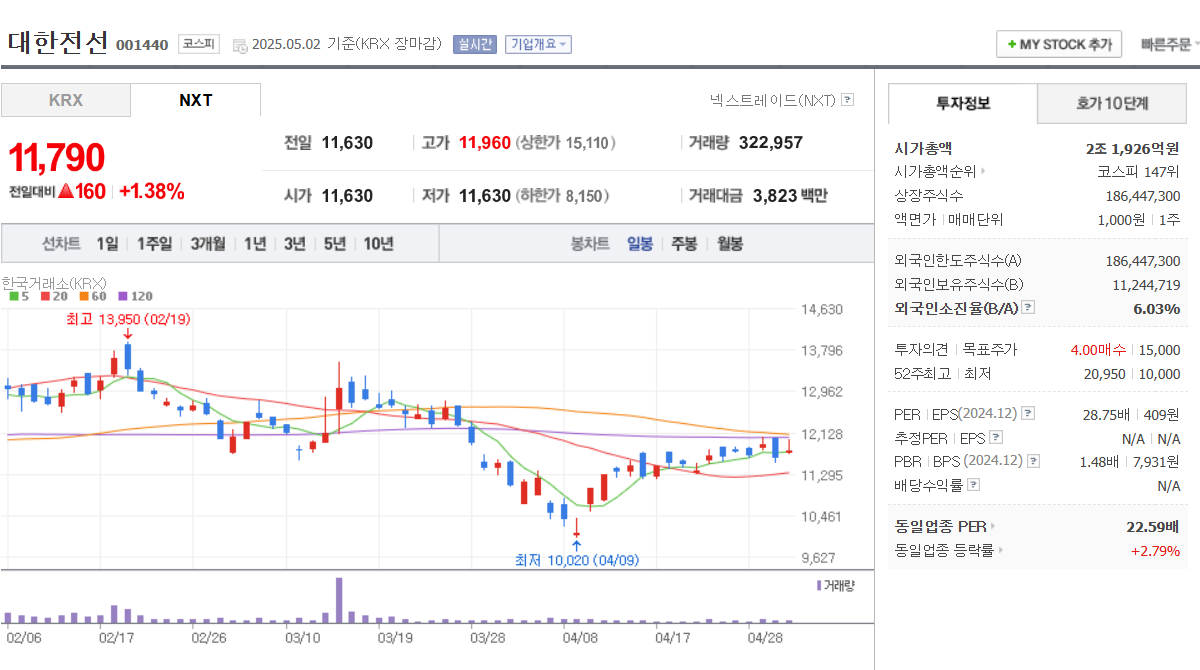The image size is (1200, 670).
Task: Click the EPS(2024.12) help icon
Action: [1027, 414]
